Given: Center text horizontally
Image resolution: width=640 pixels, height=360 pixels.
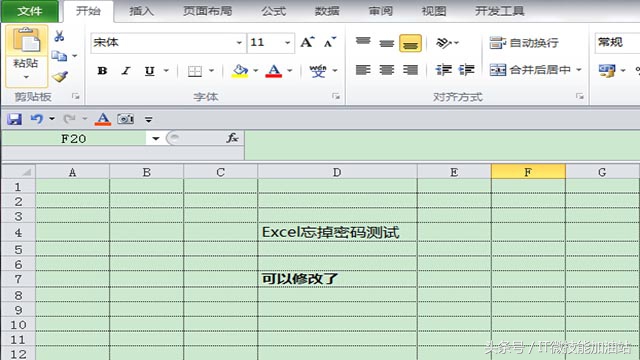Looking at the screenshot, I should click(x=386, y=70).
